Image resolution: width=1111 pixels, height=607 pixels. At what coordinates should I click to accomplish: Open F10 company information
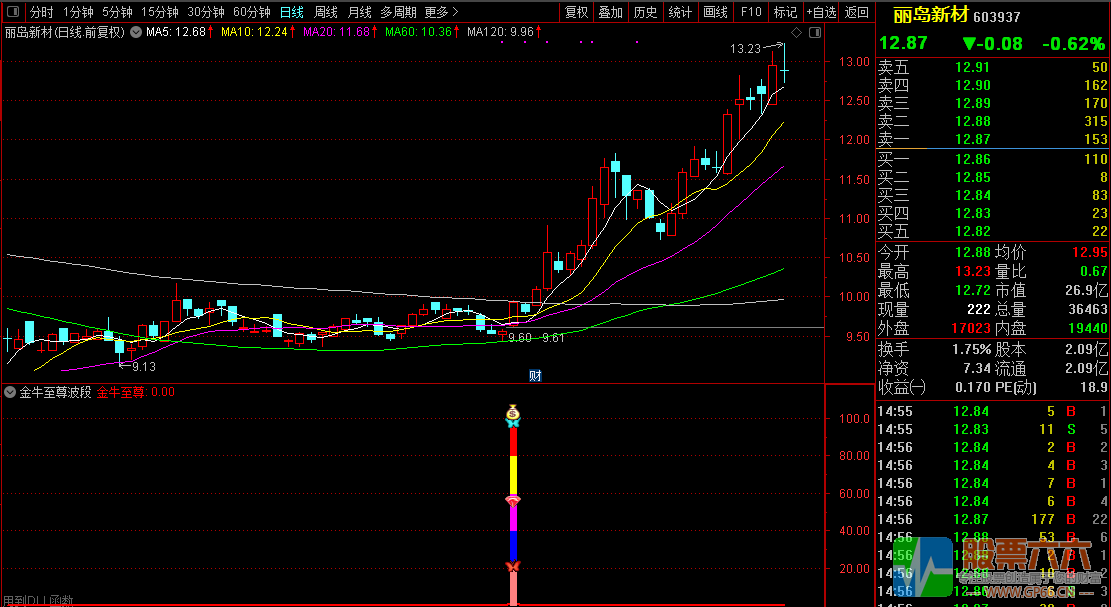pos(750,12)
